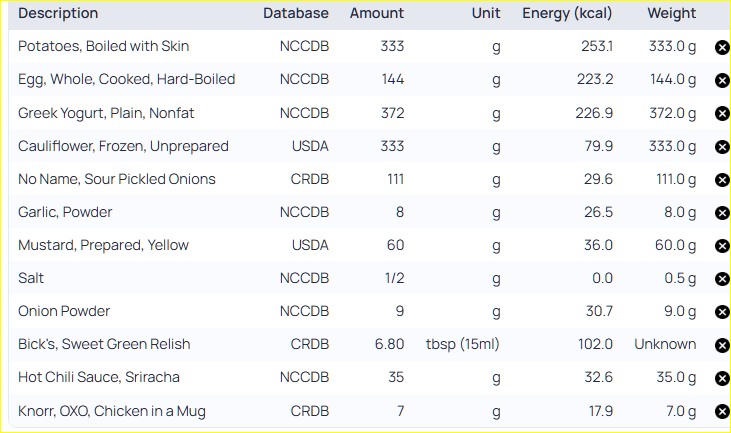Remove Greek Yogurt, Plain, Nonfat ingredient
The image size is (731, 433).
tap(722, 113)
